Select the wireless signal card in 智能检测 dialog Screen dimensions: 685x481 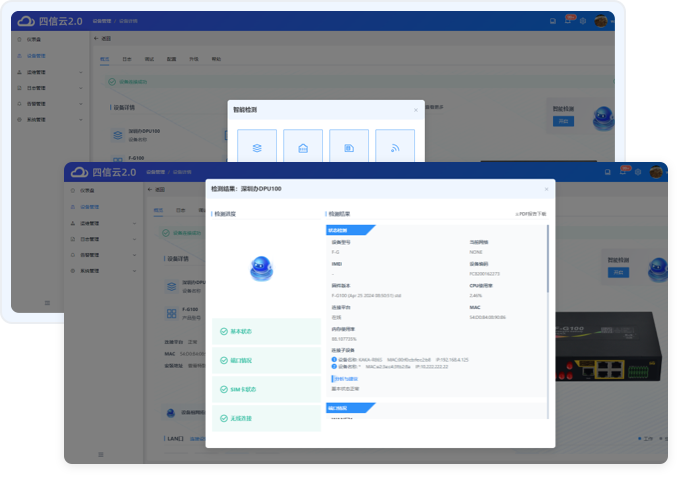coord(395,146)
